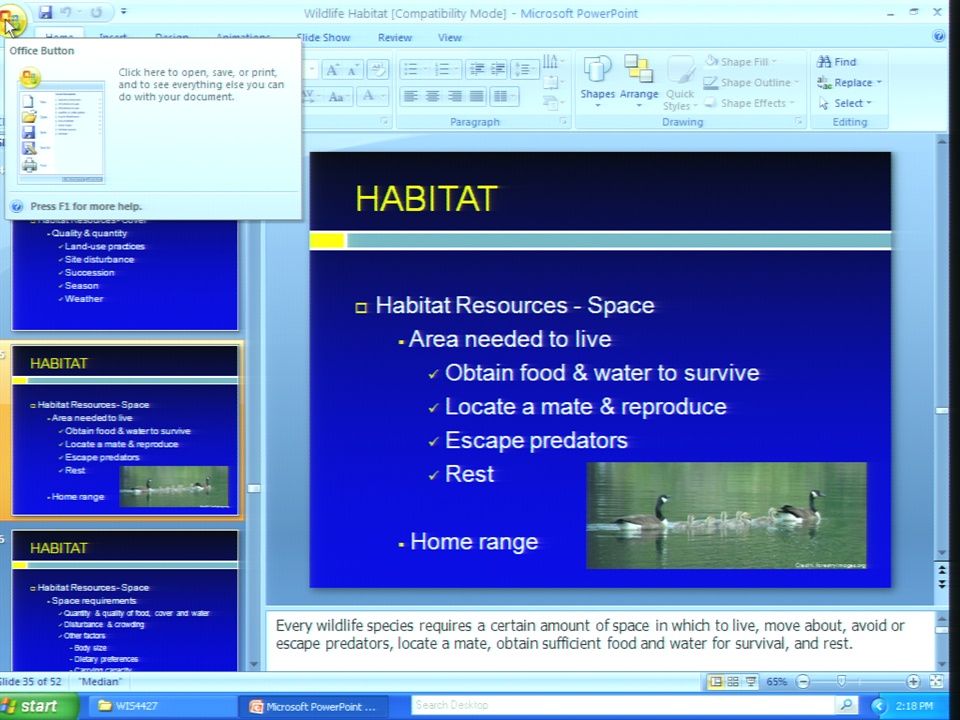Open the Columns dropdown
The image size is (960, 720).
coord(504,96)
